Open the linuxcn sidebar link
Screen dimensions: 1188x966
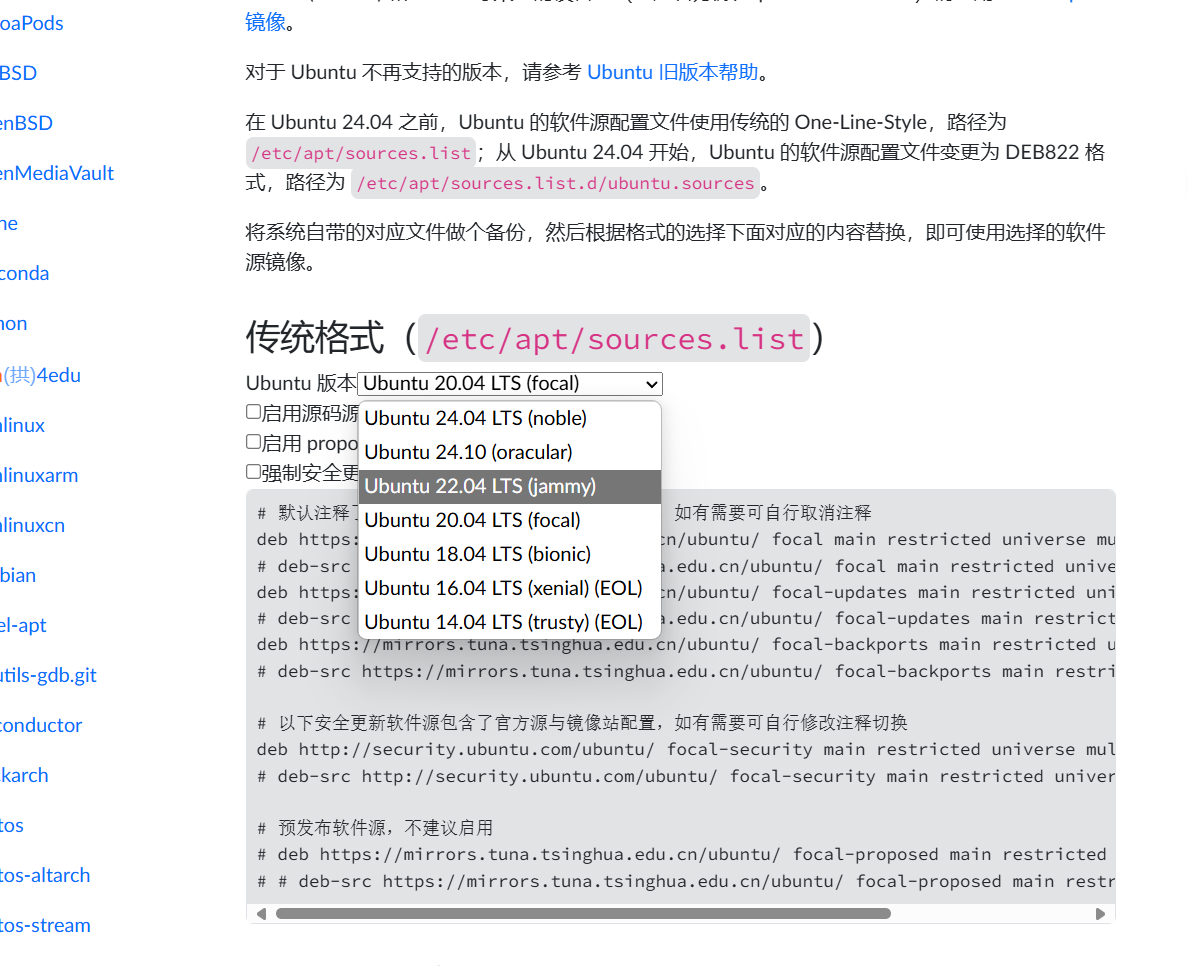click(x=33, y=525)
